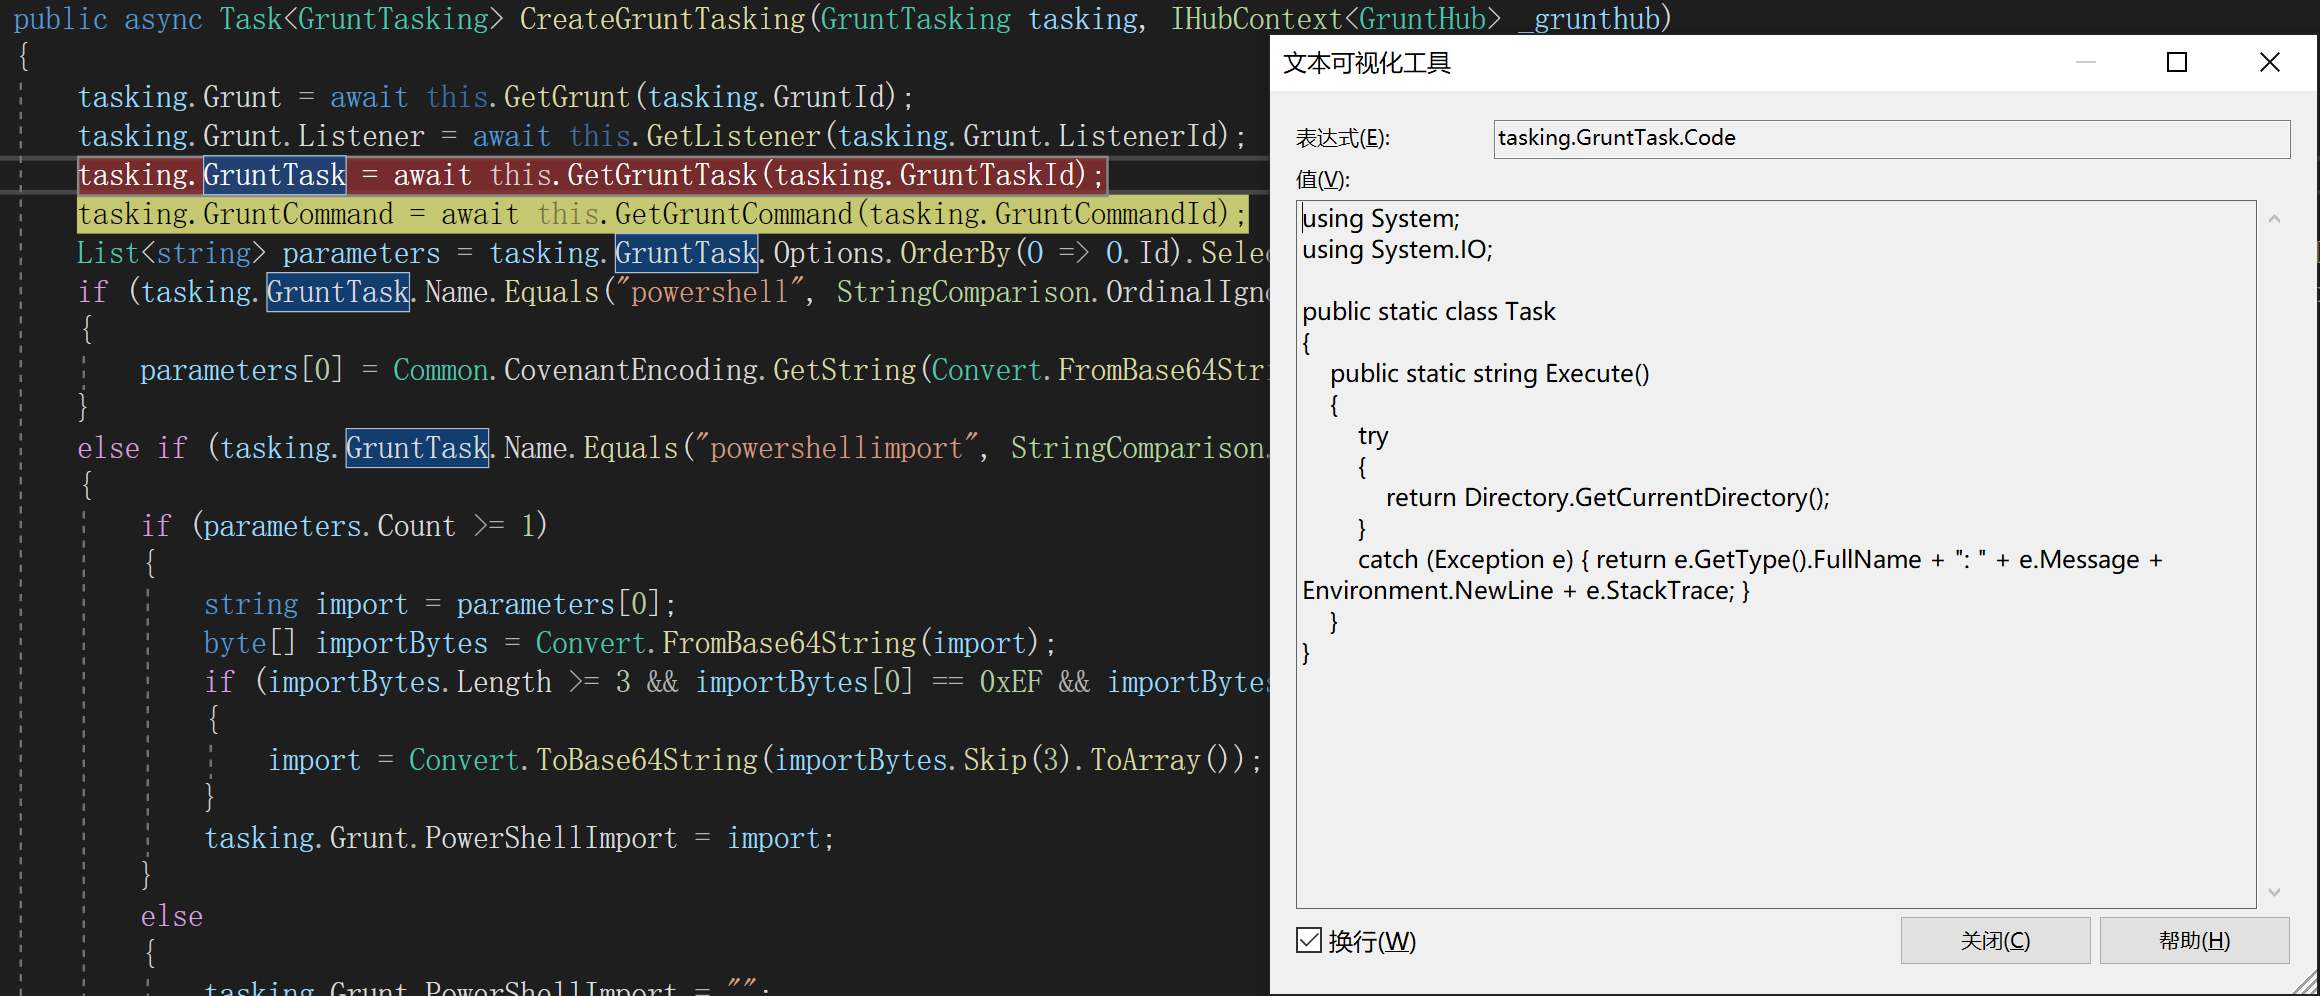
Task: Click 'Environment.NewLine + e.StackTrace; }' wrapped line
Action: (1526, 590)
